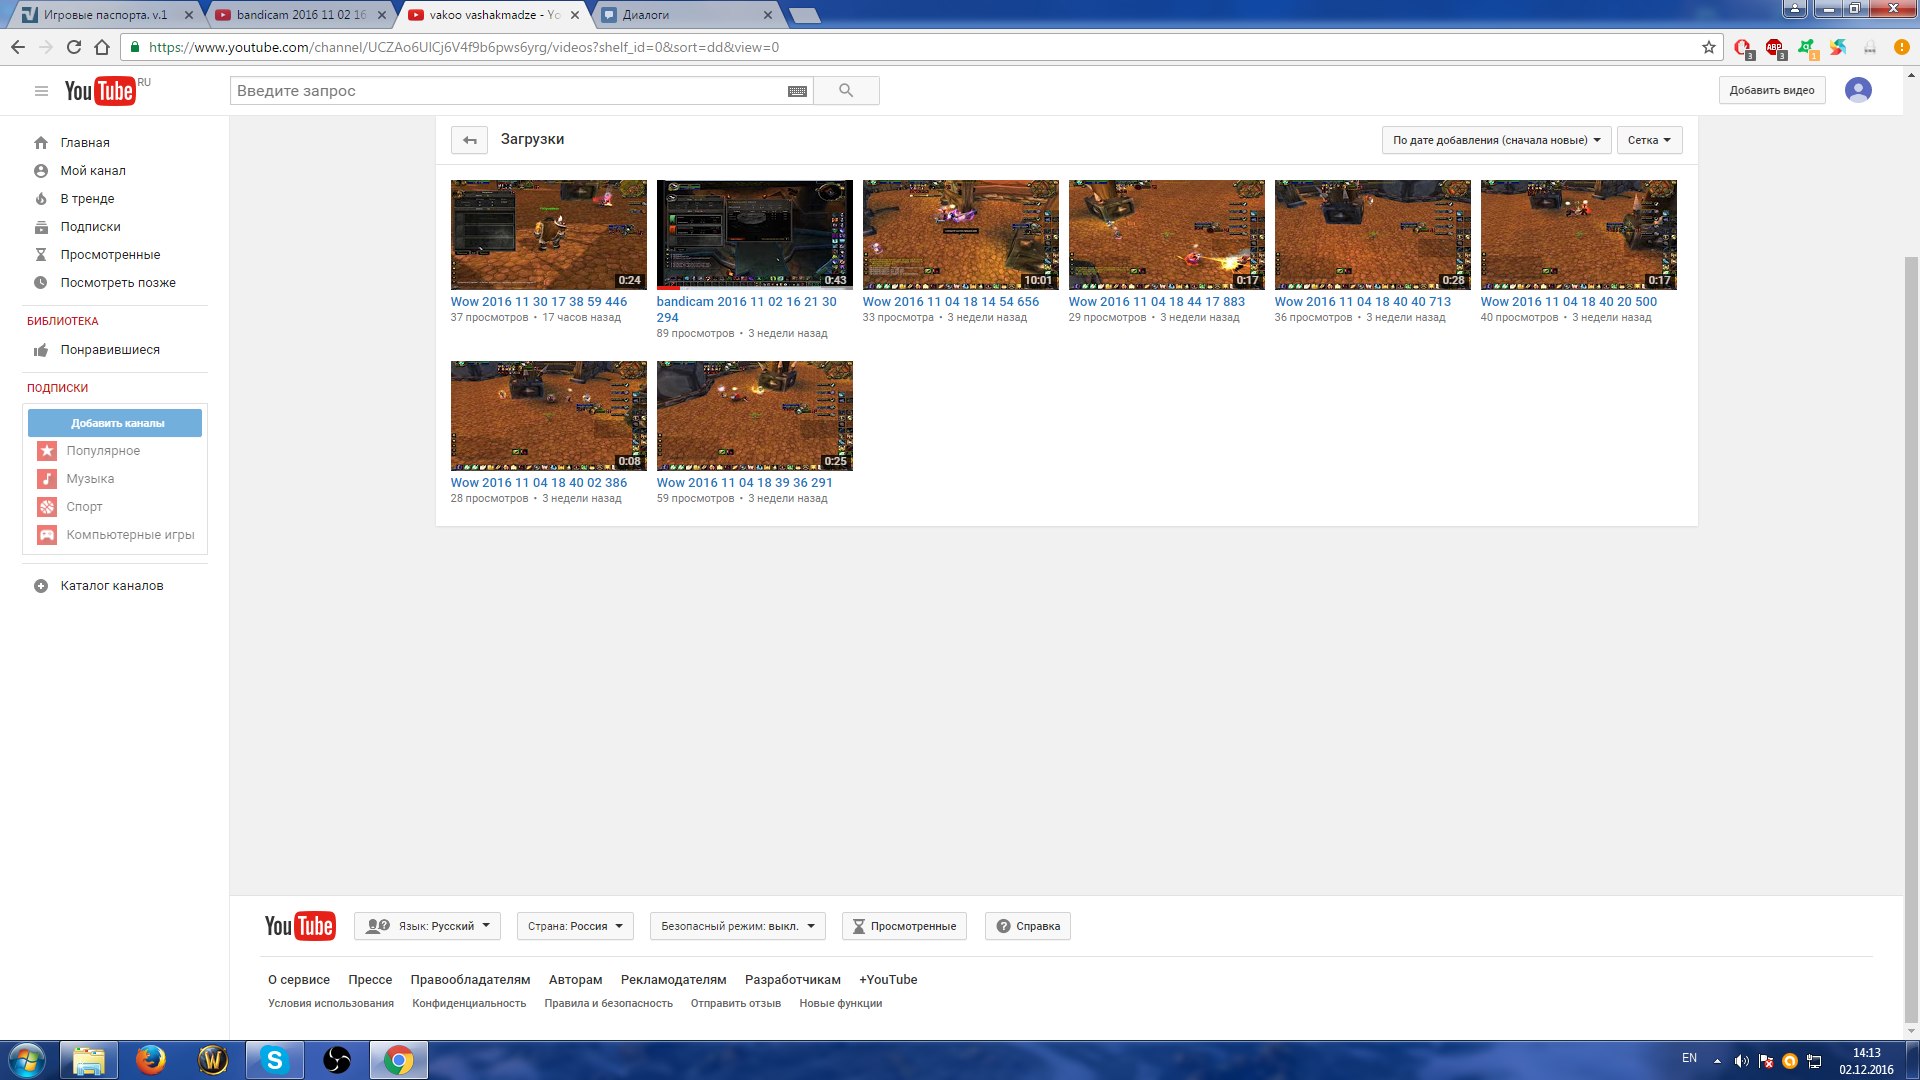
Task: Open the on-screen keyboard icon in search box
Action: pyautogui.click(x=797, y=91)
